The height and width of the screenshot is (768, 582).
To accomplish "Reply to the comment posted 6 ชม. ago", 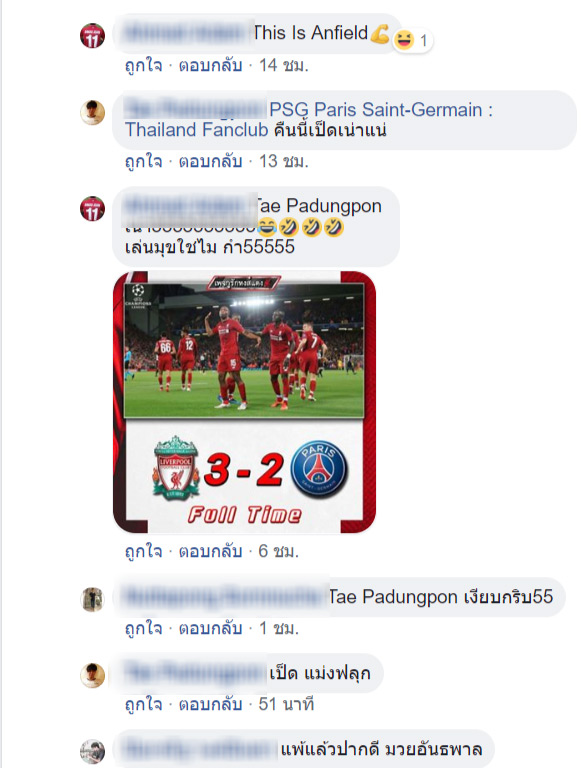I will click(210, 552).
